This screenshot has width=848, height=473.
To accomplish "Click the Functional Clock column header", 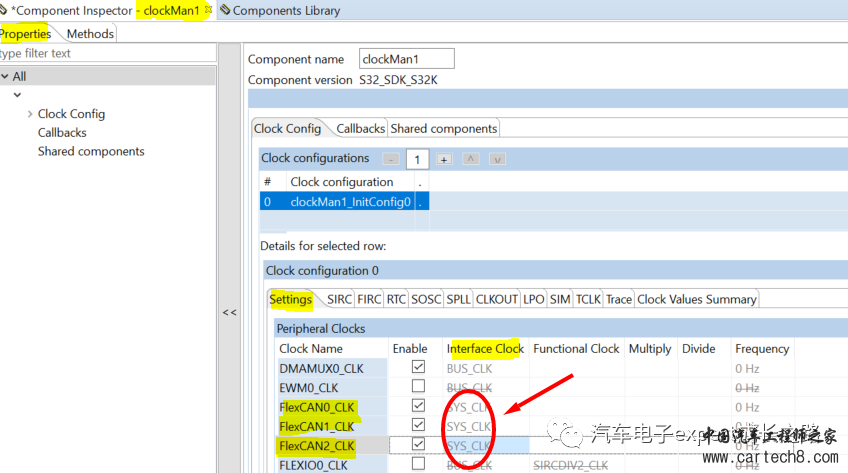I will point(576,349).
